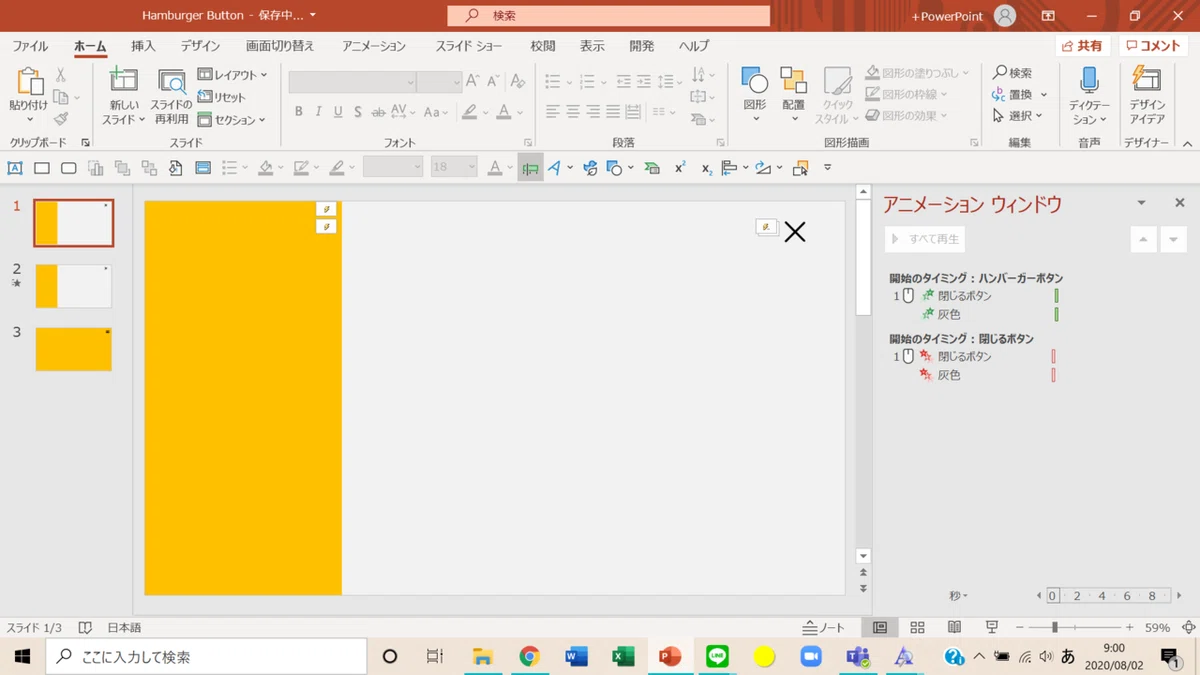Open the Zoom app from taskbar
1200x675 pixels.
tap(810, 656)
